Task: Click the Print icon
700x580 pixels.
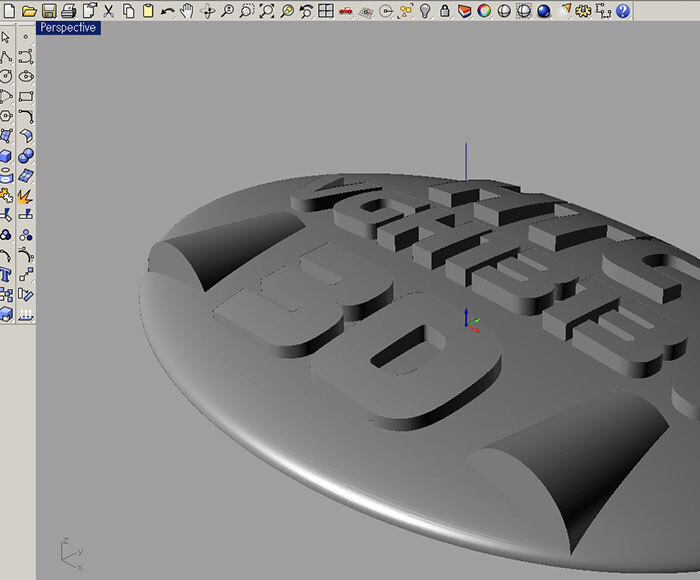Action: pyautogui.click(x=68, y=11)
